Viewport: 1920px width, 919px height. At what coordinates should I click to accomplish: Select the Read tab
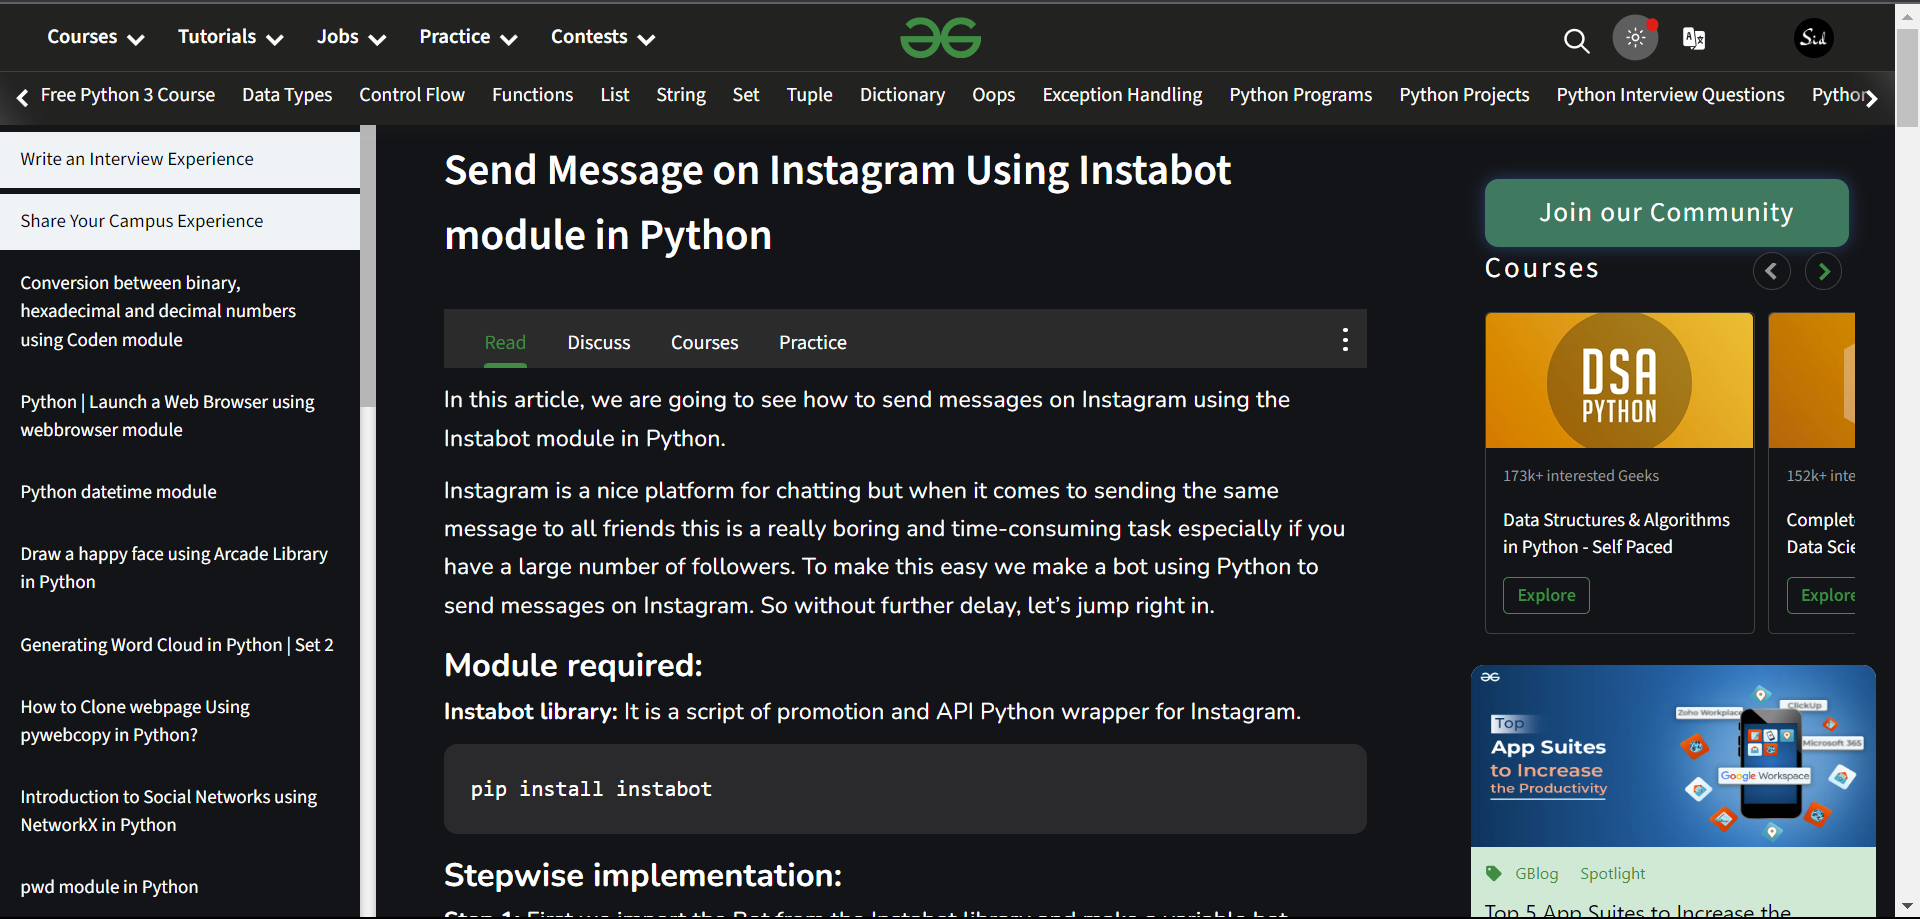click(505, 342)
